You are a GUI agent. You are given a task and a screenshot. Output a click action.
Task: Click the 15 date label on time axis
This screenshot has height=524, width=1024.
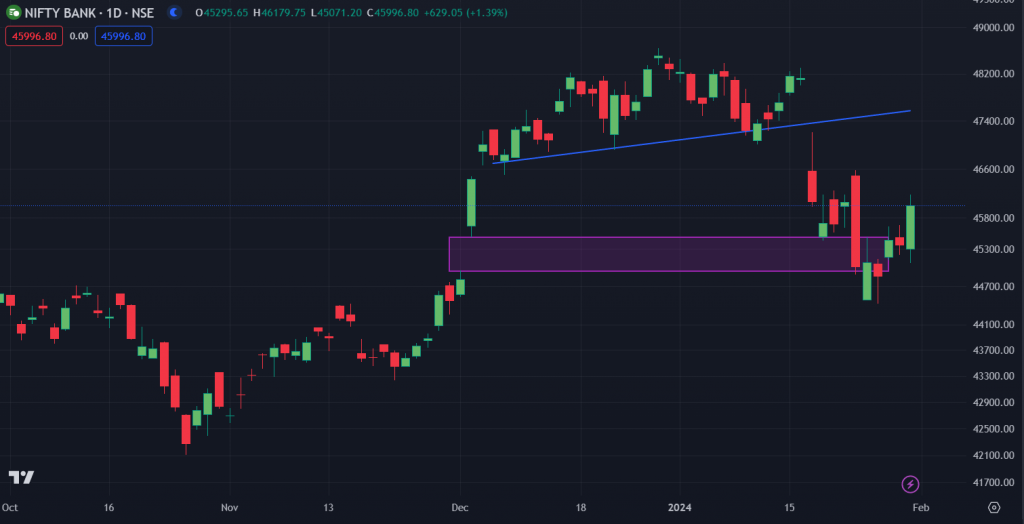pyautogui.click(x=788, y=507)
